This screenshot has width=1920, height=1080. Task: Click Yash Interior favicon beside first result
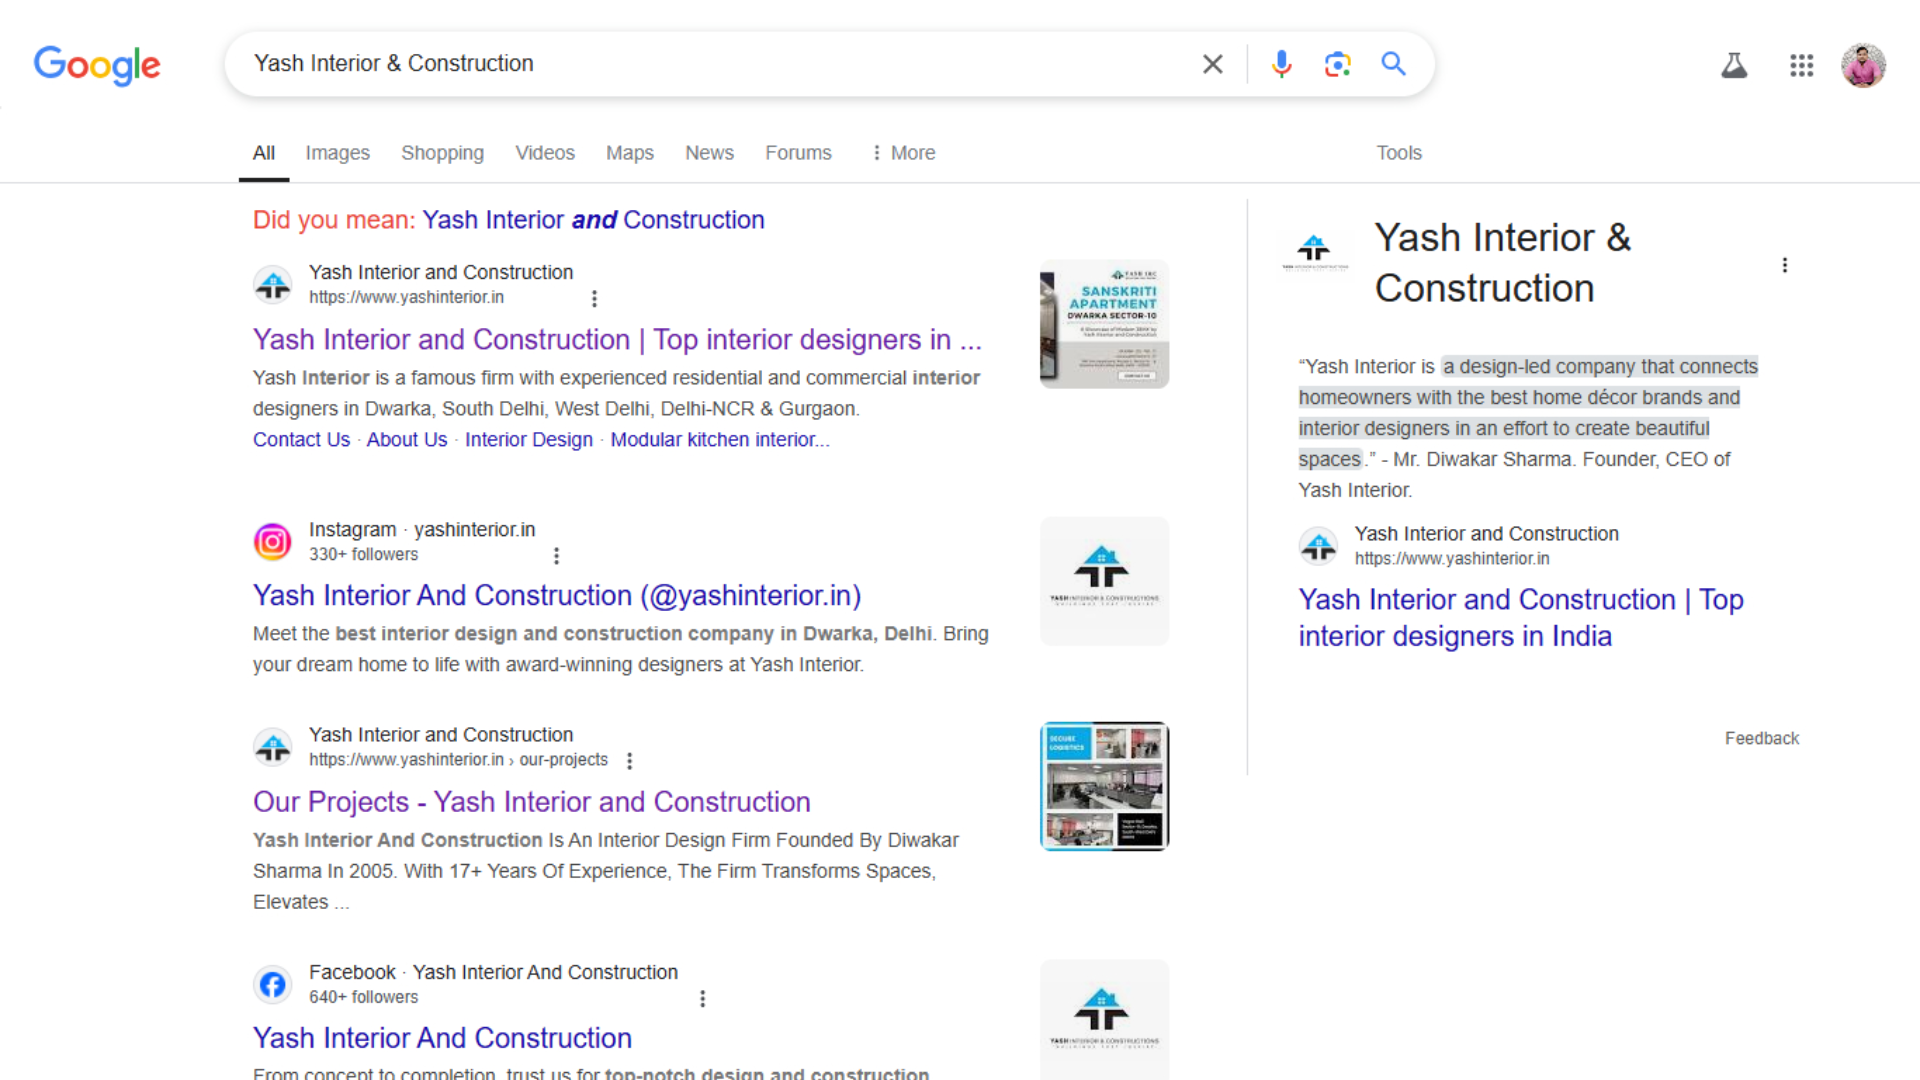point(272,285)
